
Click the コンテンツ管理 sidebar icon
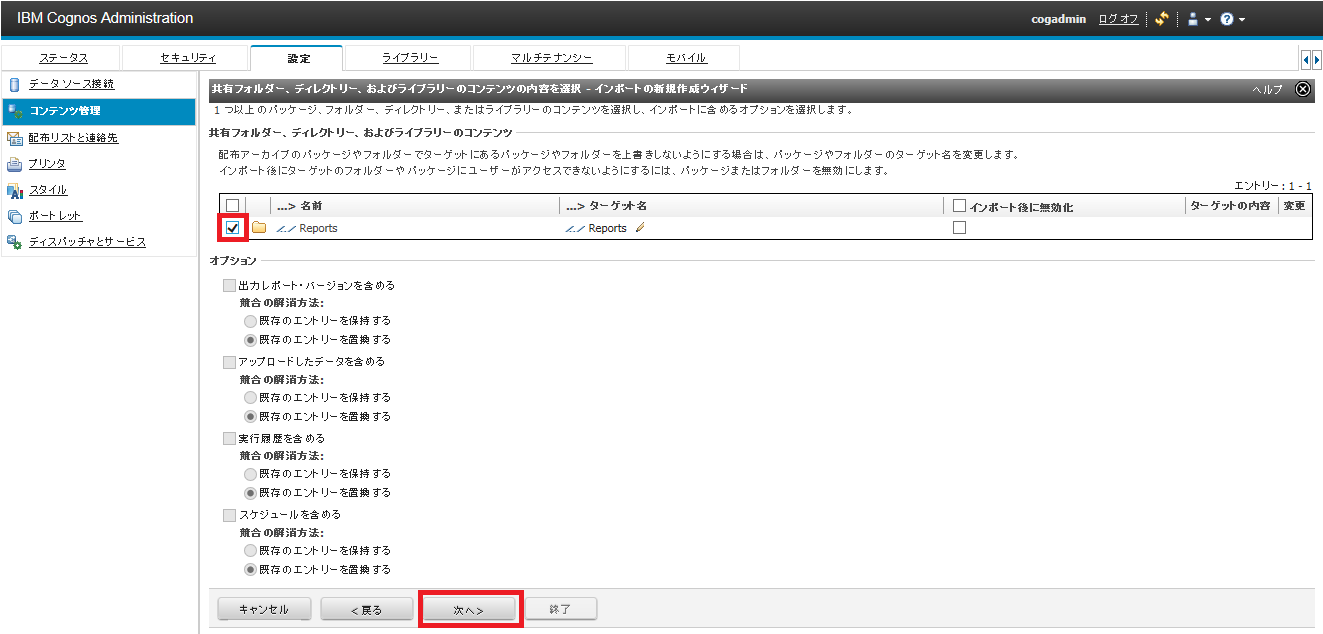pos(14,111)
